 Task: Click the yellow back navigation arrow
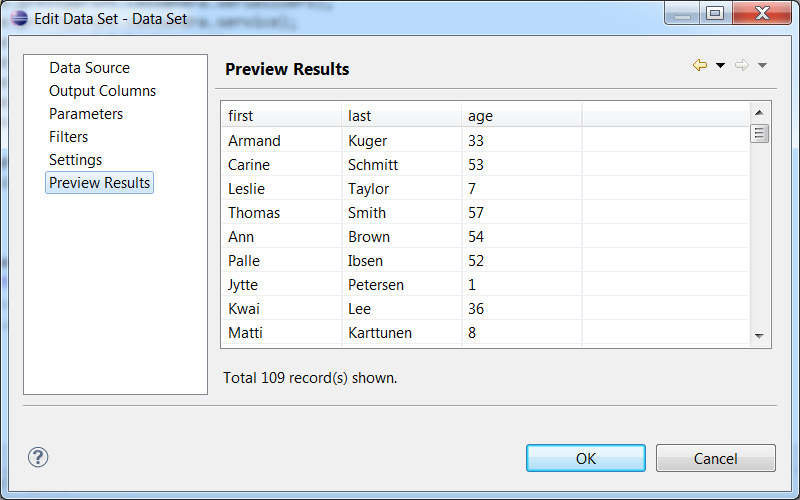[699, 65]
